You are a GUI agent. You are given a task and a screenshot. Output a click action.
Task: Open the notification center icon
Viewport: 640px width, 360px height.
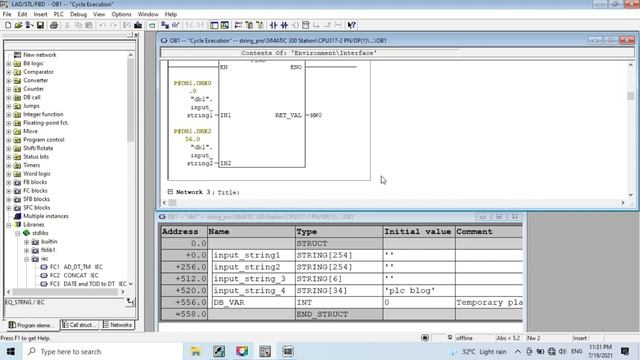(625, 351)
